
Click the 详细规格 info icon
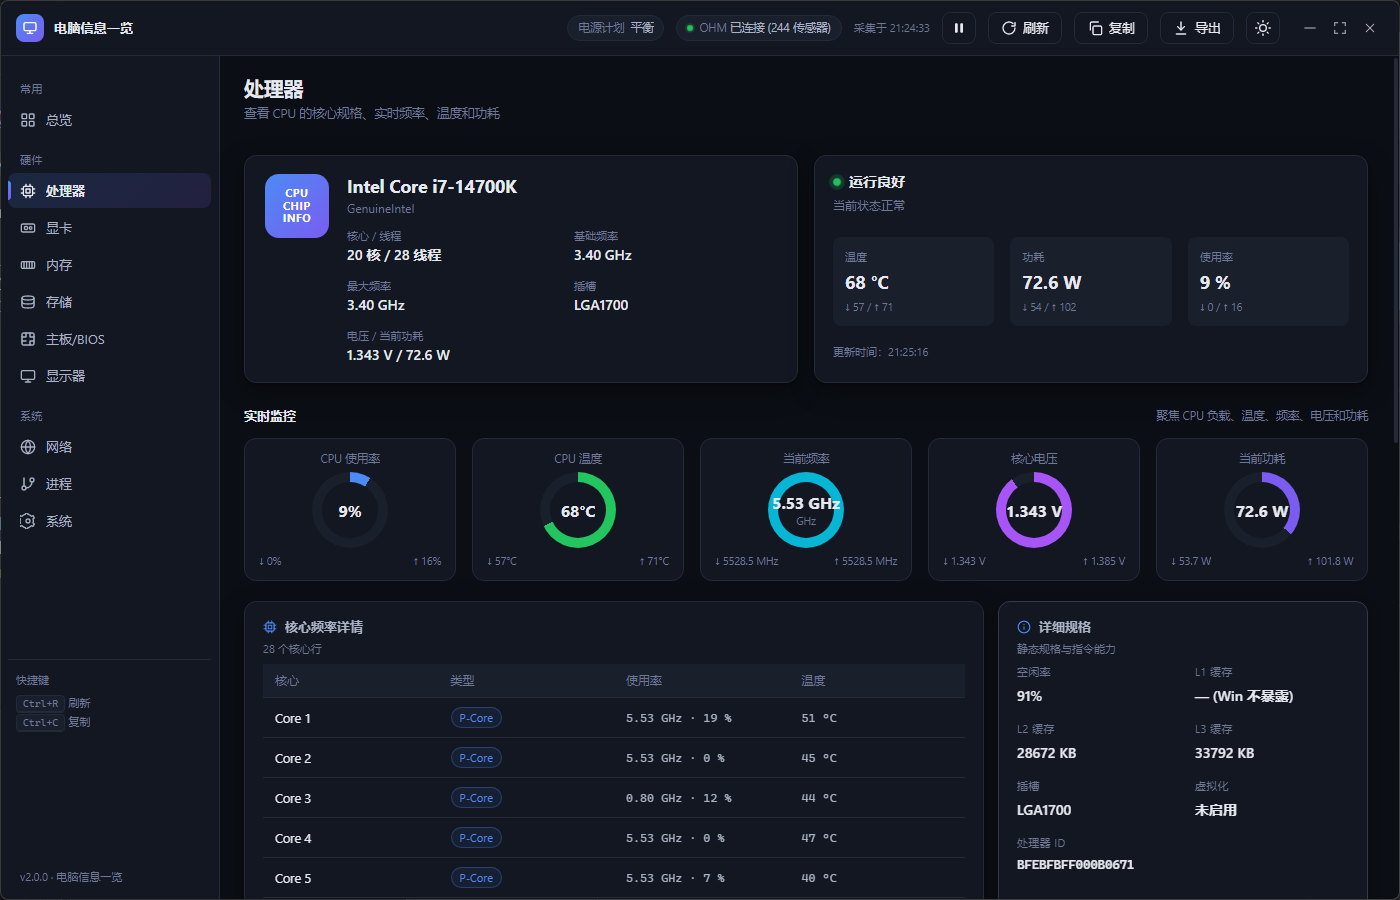click(x=1024, y=627)
